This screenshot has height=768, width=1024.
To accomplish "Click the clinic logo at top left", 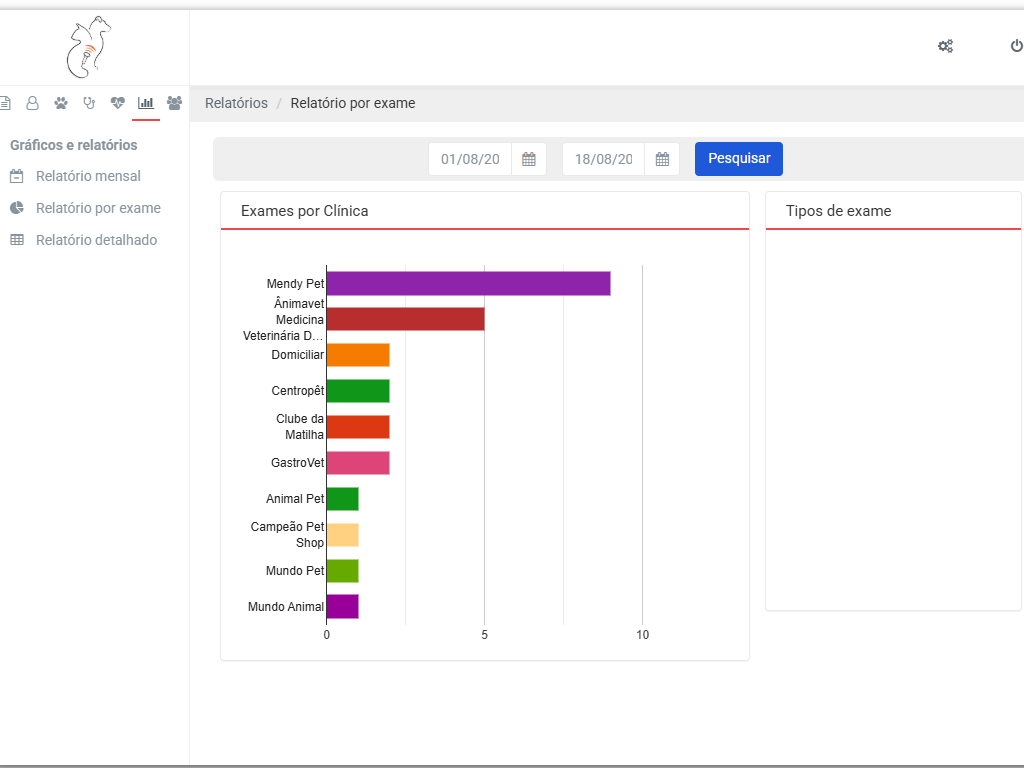I will pyautogui.click(x=88, y=47).
